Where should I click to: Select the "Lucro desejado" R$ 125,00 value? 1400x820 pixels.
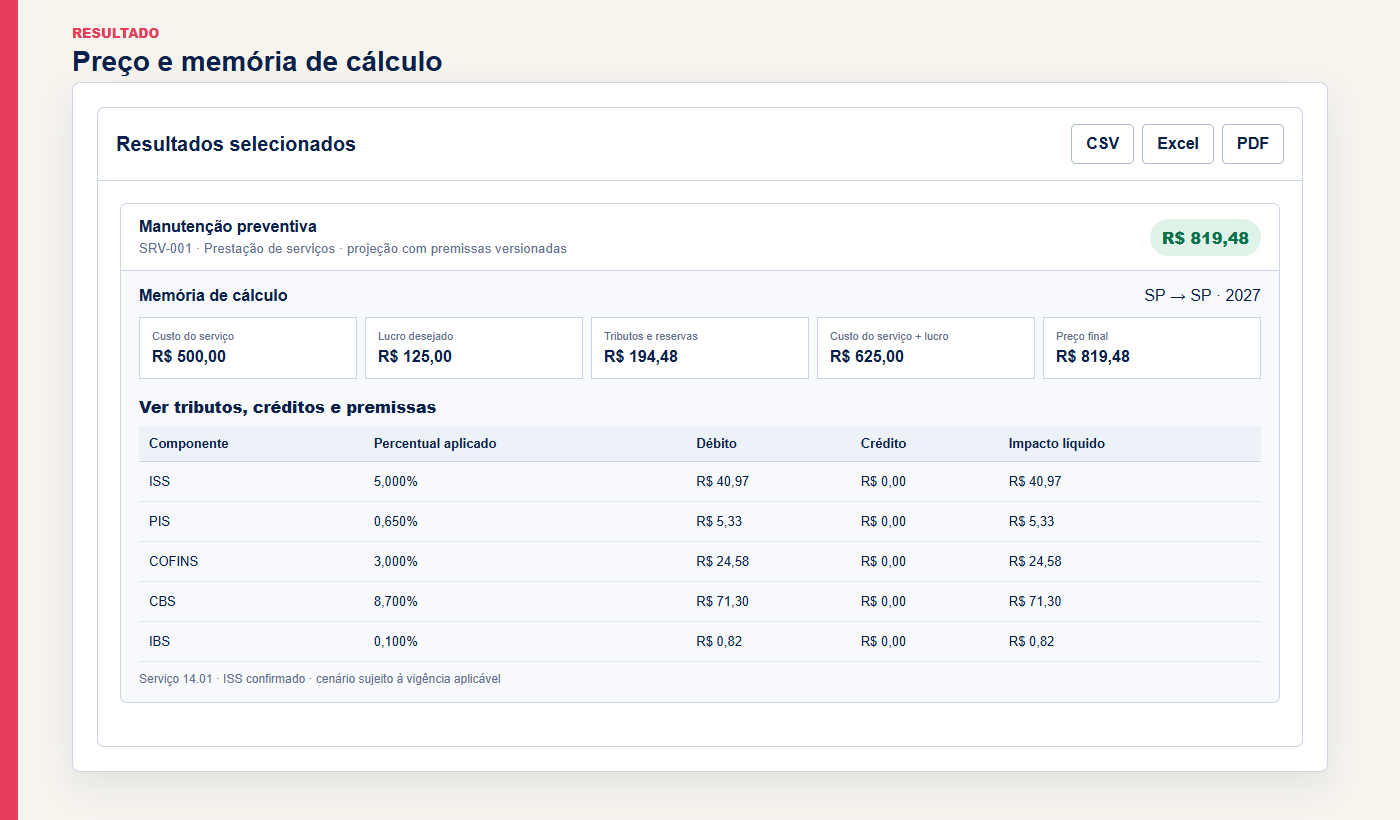(415, 357)
